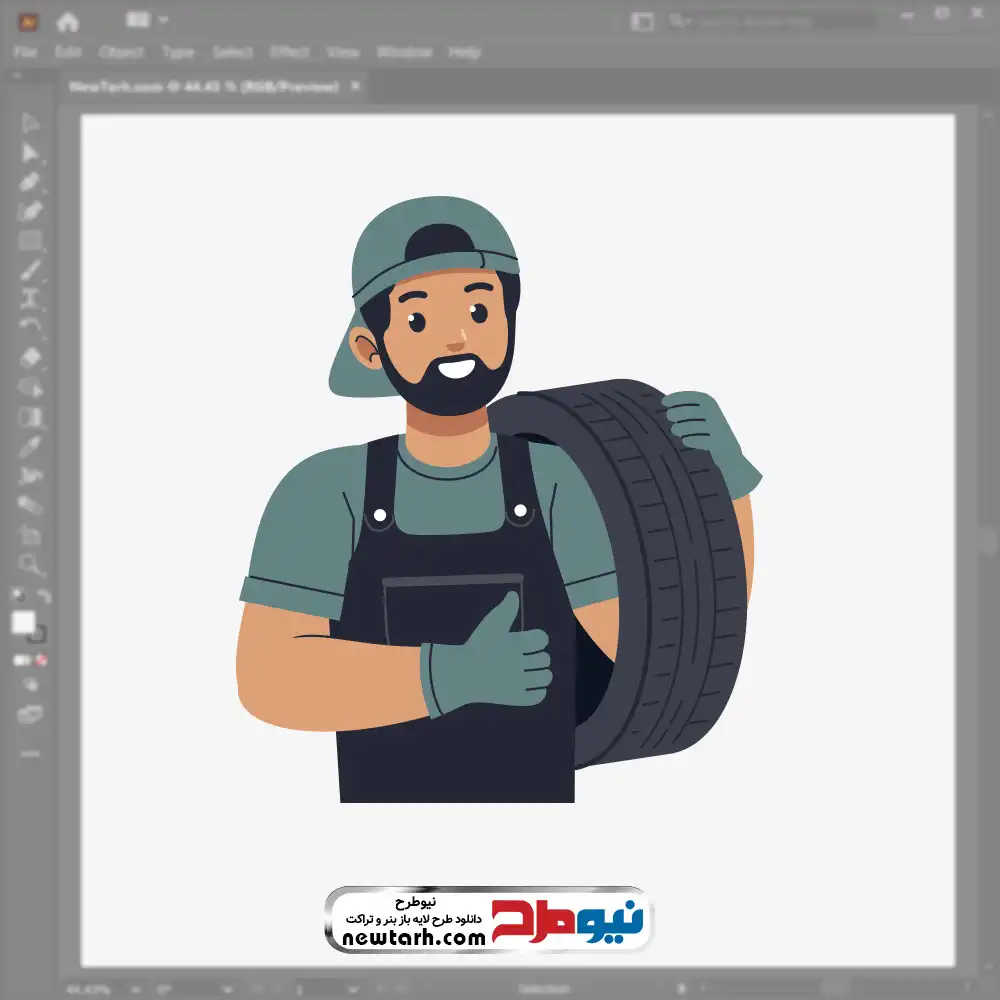Screen dimensions: 1000x1000
Task: Select the Paintbrush tool
Action: [x=31, y=270]
